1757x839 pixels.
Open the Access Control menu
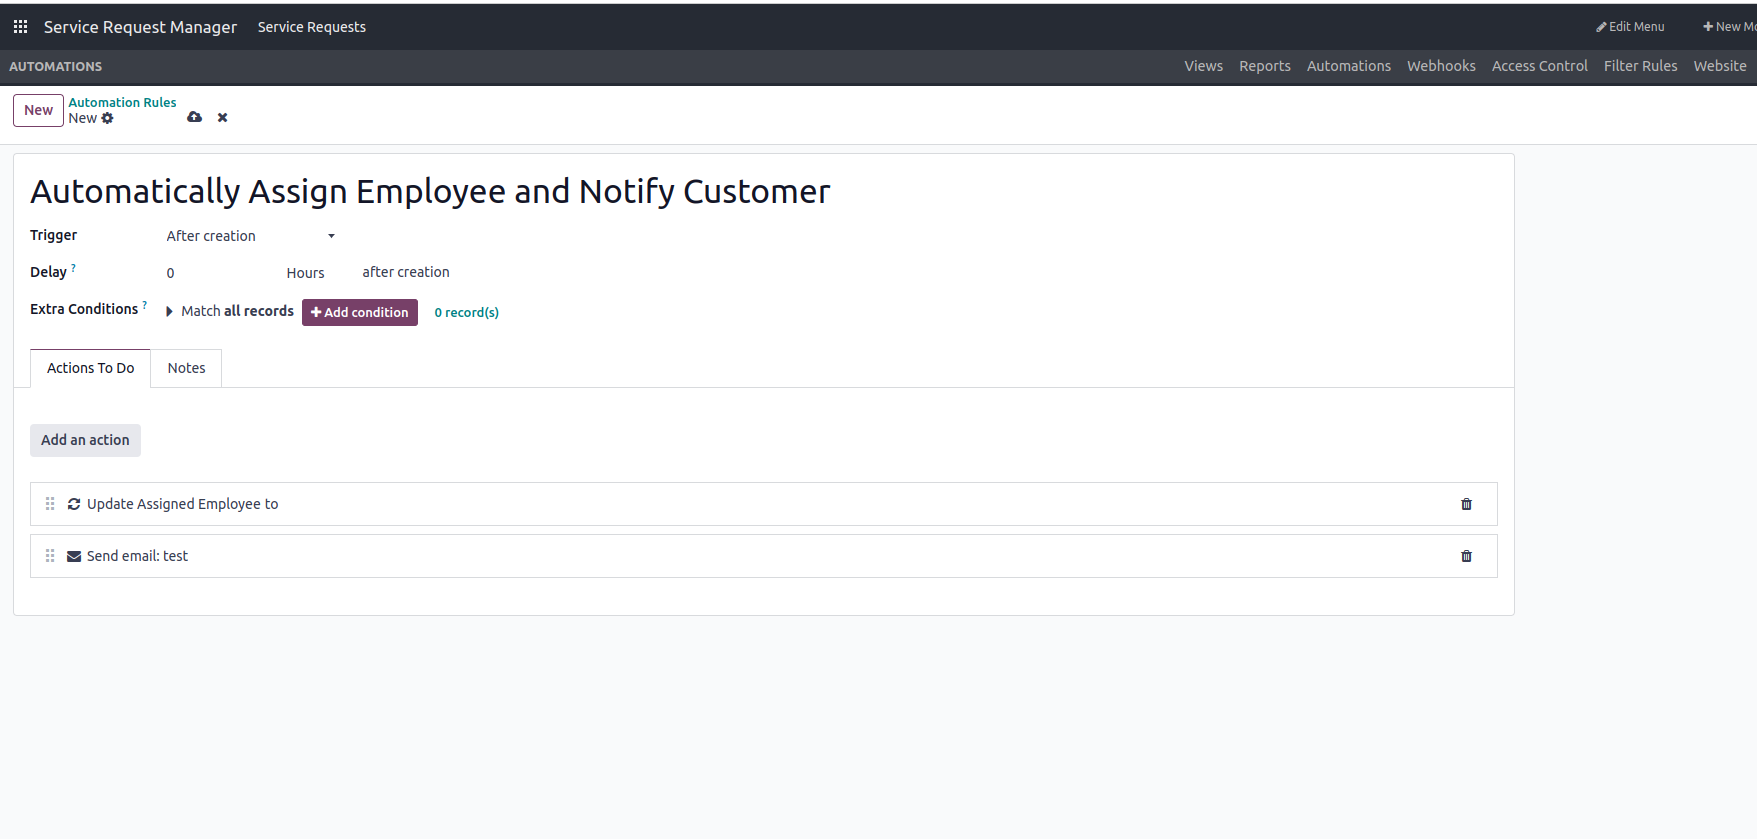tap(1539, 66)
